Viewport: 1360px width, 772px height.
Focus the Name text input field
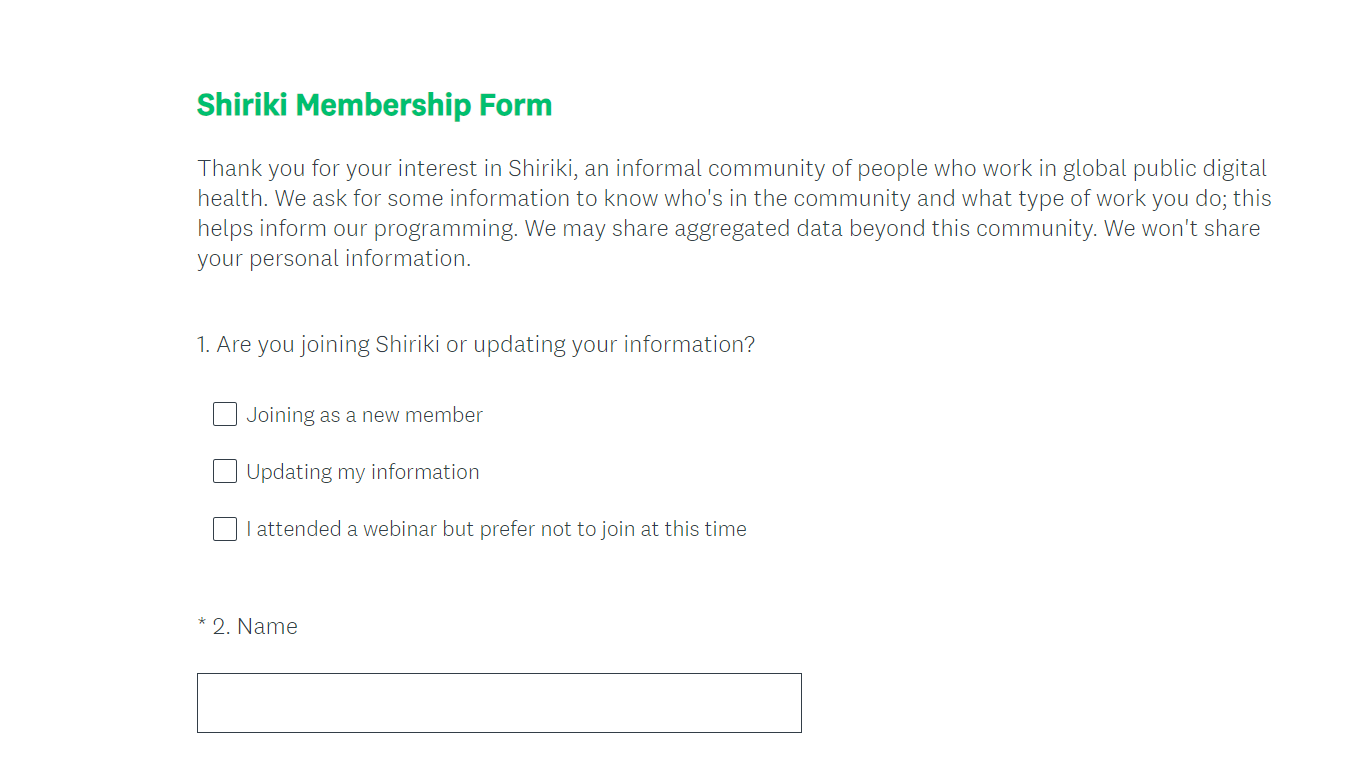499,703
